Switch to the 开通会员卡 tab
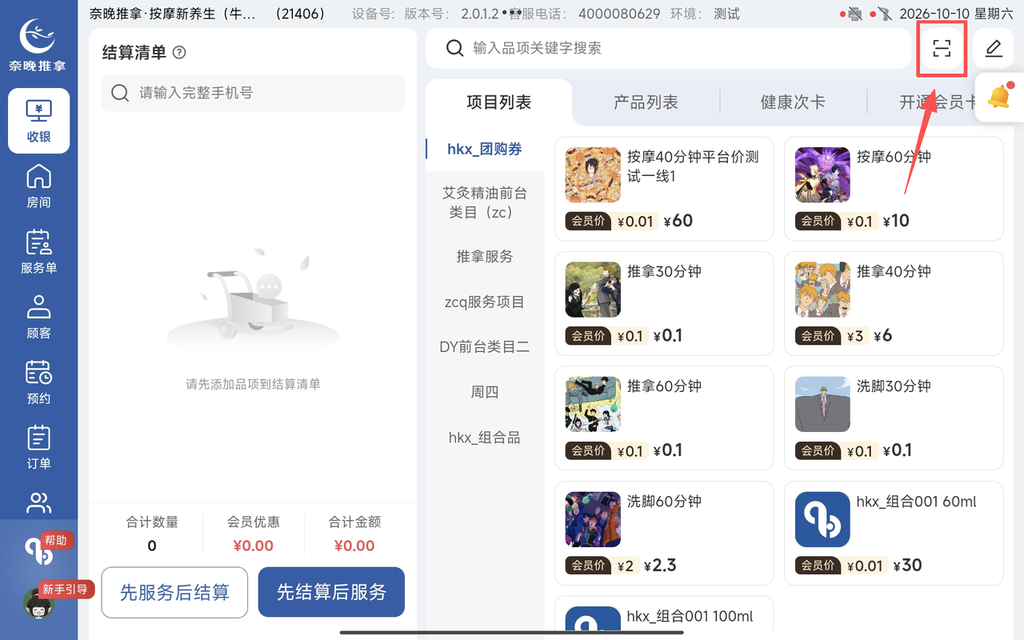The image size is (1024, 640). [x=937, y=103]
